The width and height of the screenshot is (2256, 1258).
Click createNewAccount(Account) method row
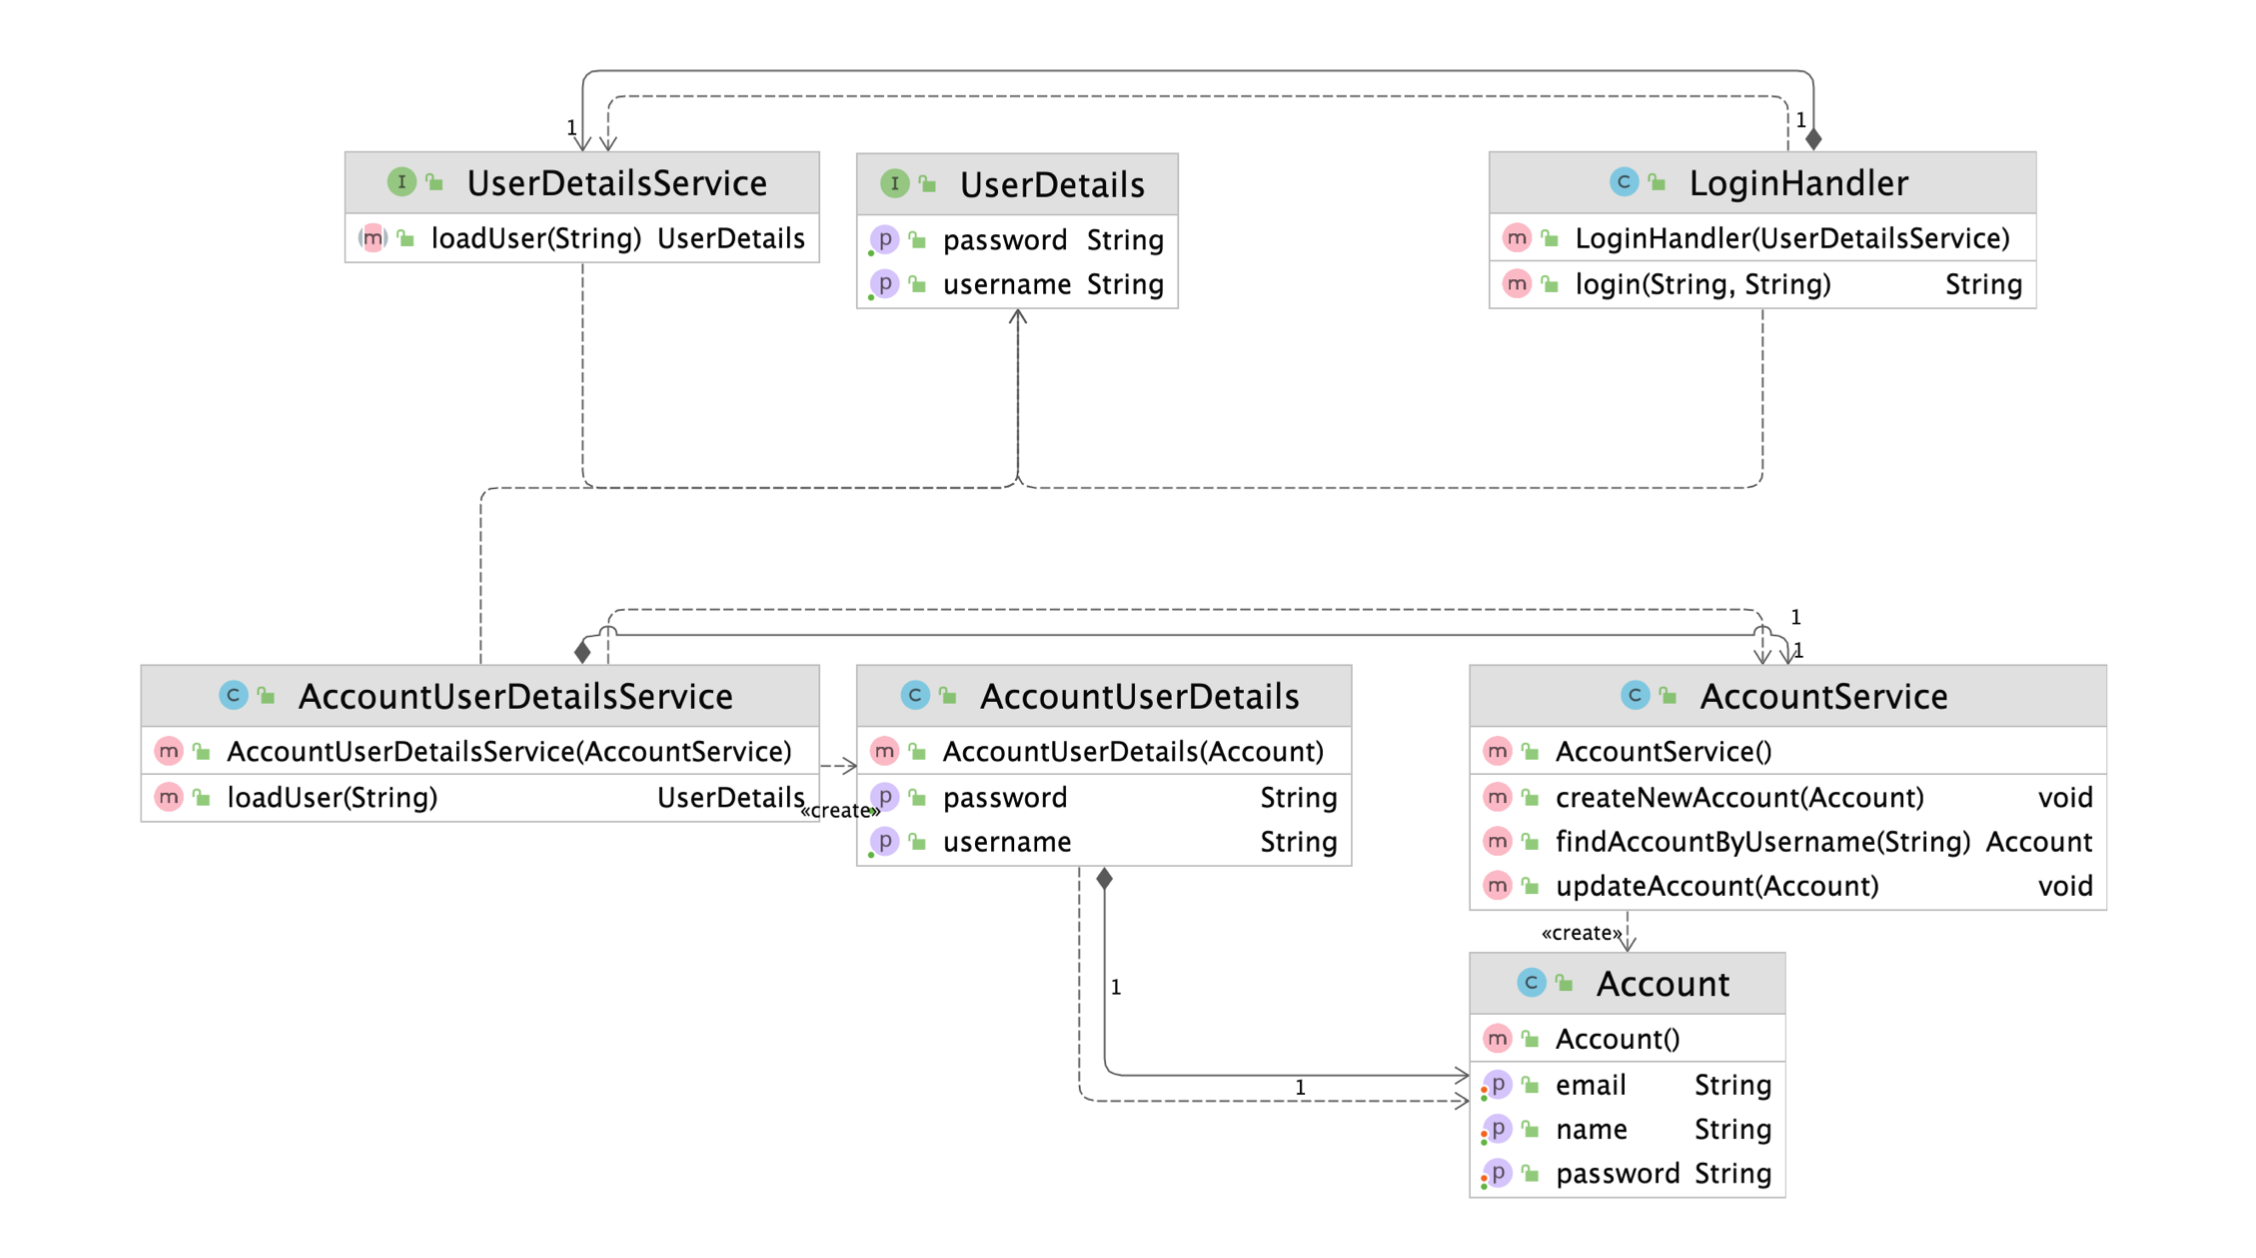[x=1738, y=797]
